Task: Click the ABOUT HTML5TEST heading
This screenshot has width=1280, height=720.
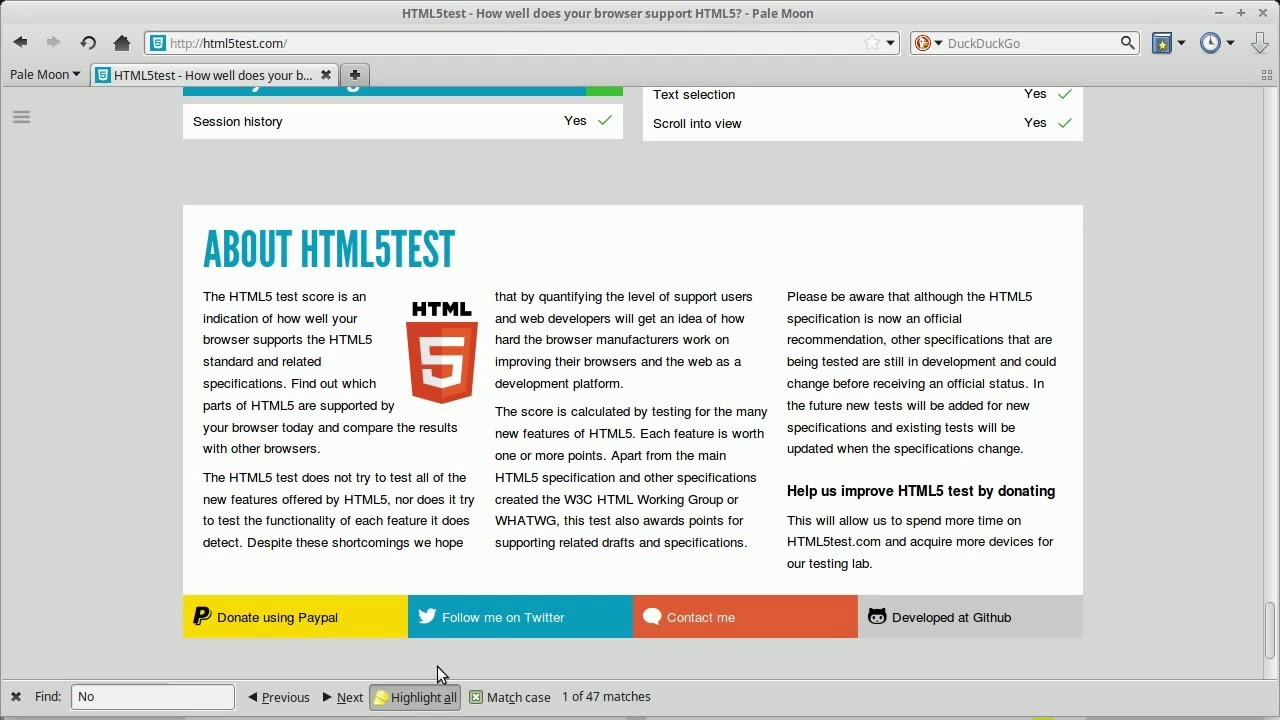Action: click(x=329, y=250)
